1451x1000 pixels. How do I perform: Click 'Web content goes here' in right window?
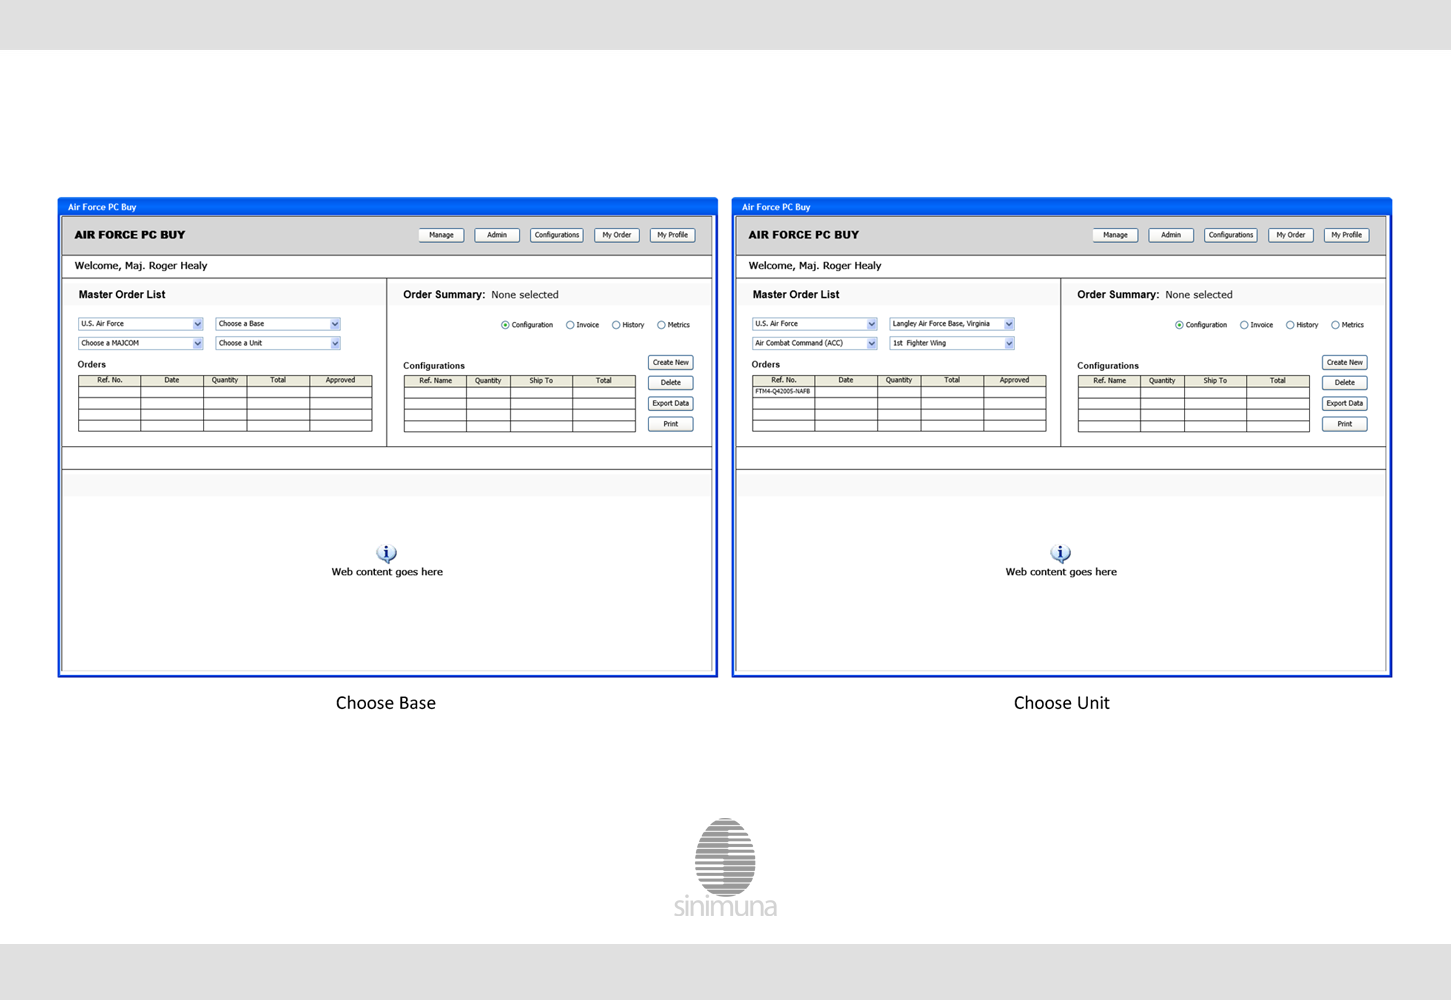click(1061, 572)
